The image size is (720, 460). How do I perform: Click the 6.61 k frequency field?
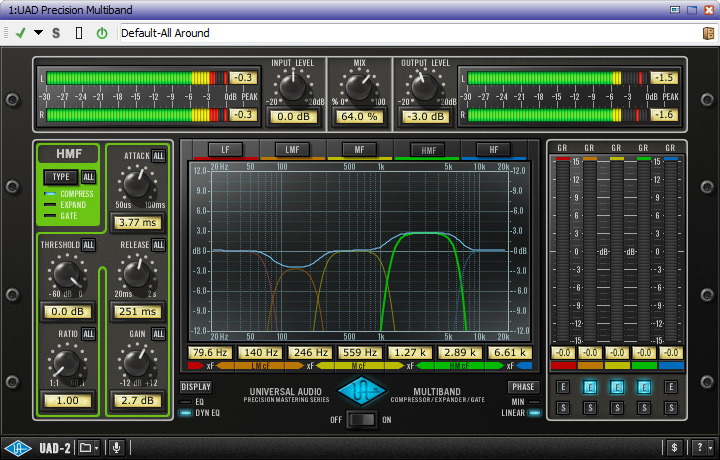510,353
